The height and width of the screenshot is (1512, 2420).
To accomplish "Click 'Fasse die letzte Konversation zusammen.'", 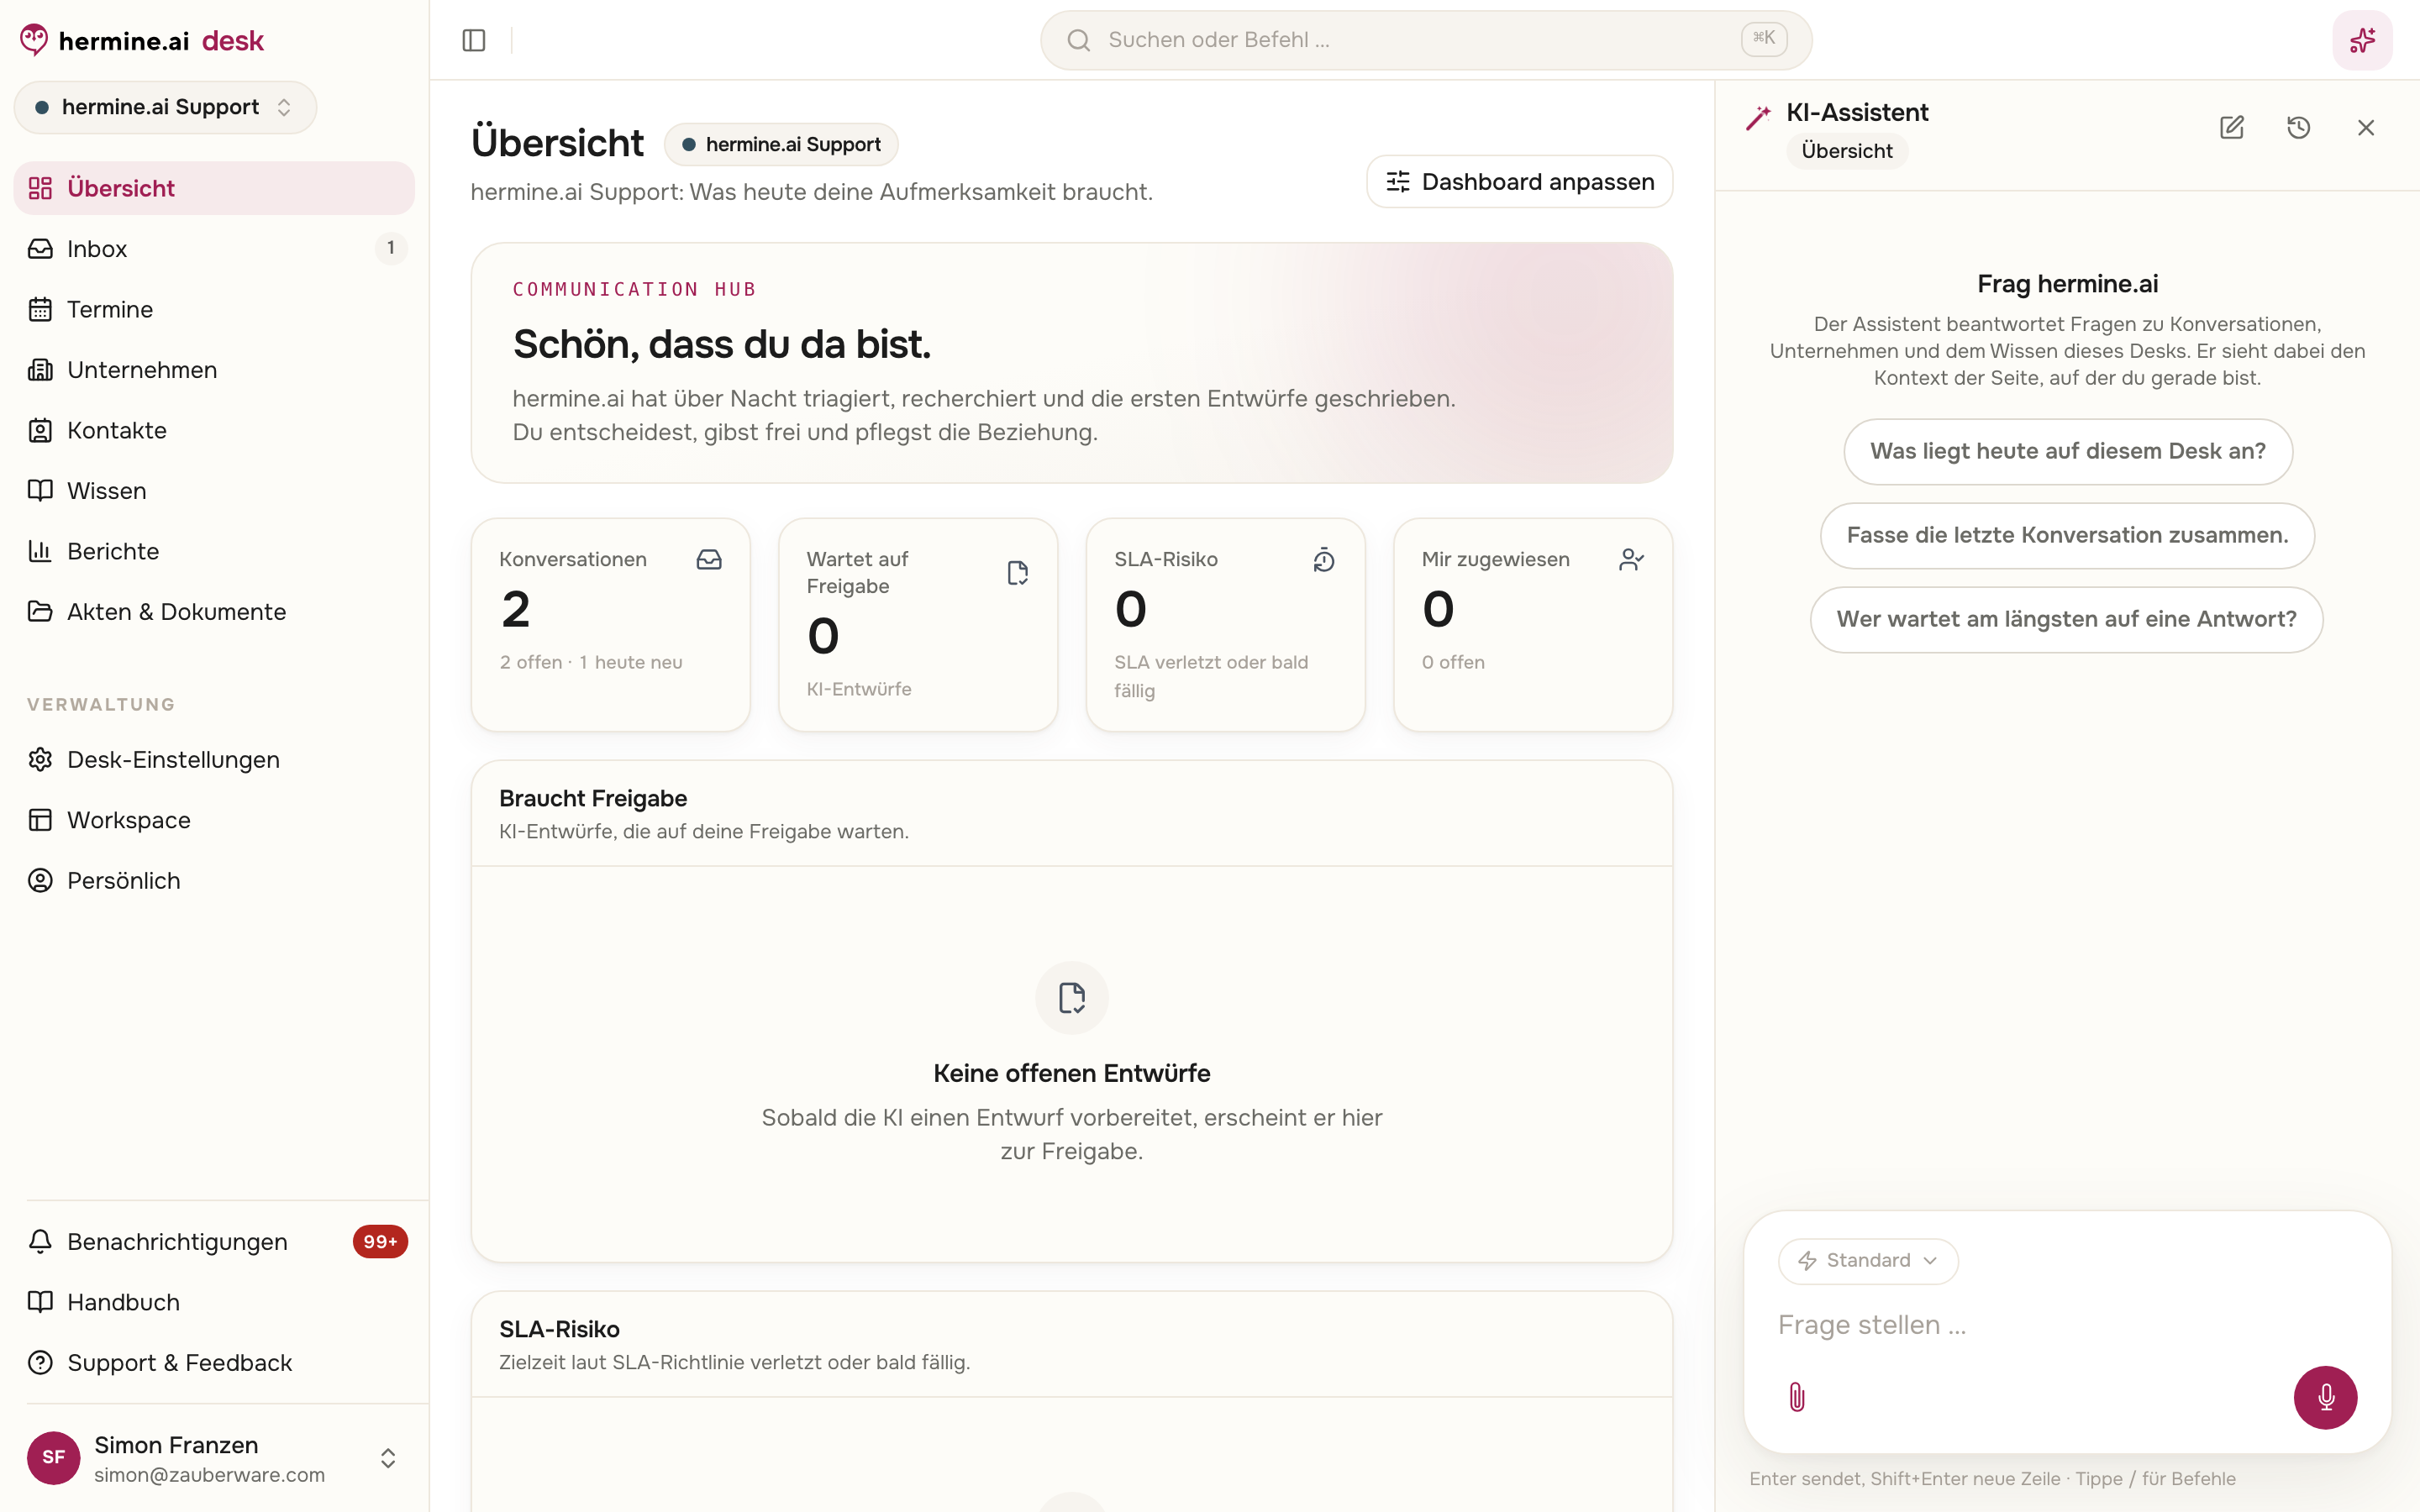I will (x=2067, y=536).
